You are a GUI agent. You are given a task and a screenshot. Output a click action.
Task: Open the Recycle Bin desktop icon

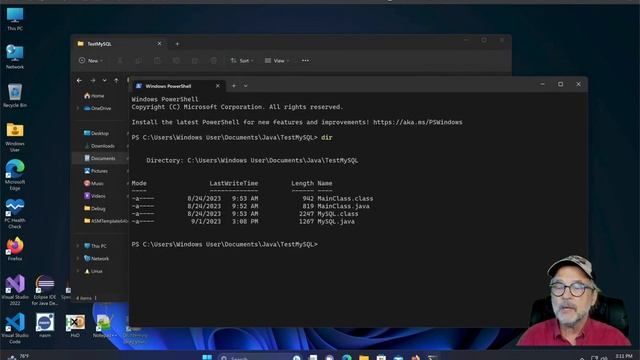point(15,96)
